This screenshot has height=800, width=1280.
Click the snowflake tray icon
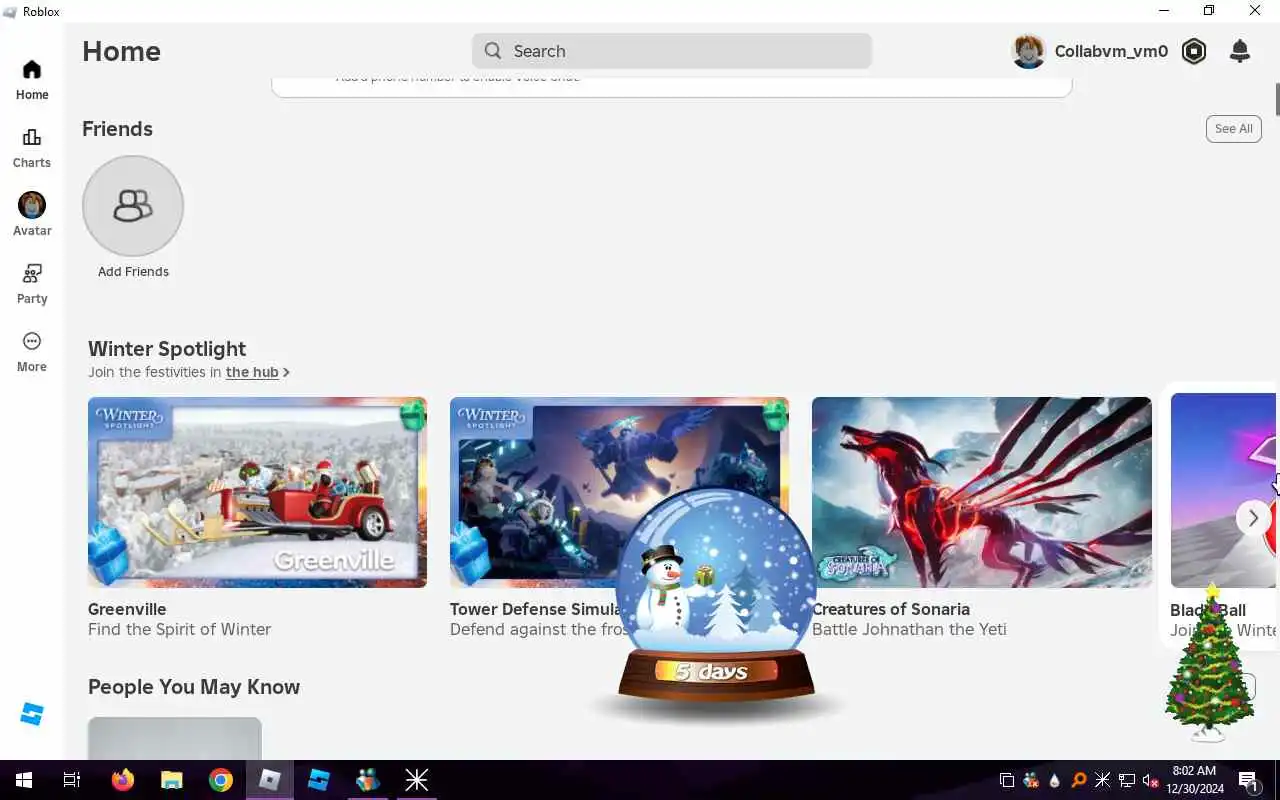pyautogui.click(x=1102, y=780)
